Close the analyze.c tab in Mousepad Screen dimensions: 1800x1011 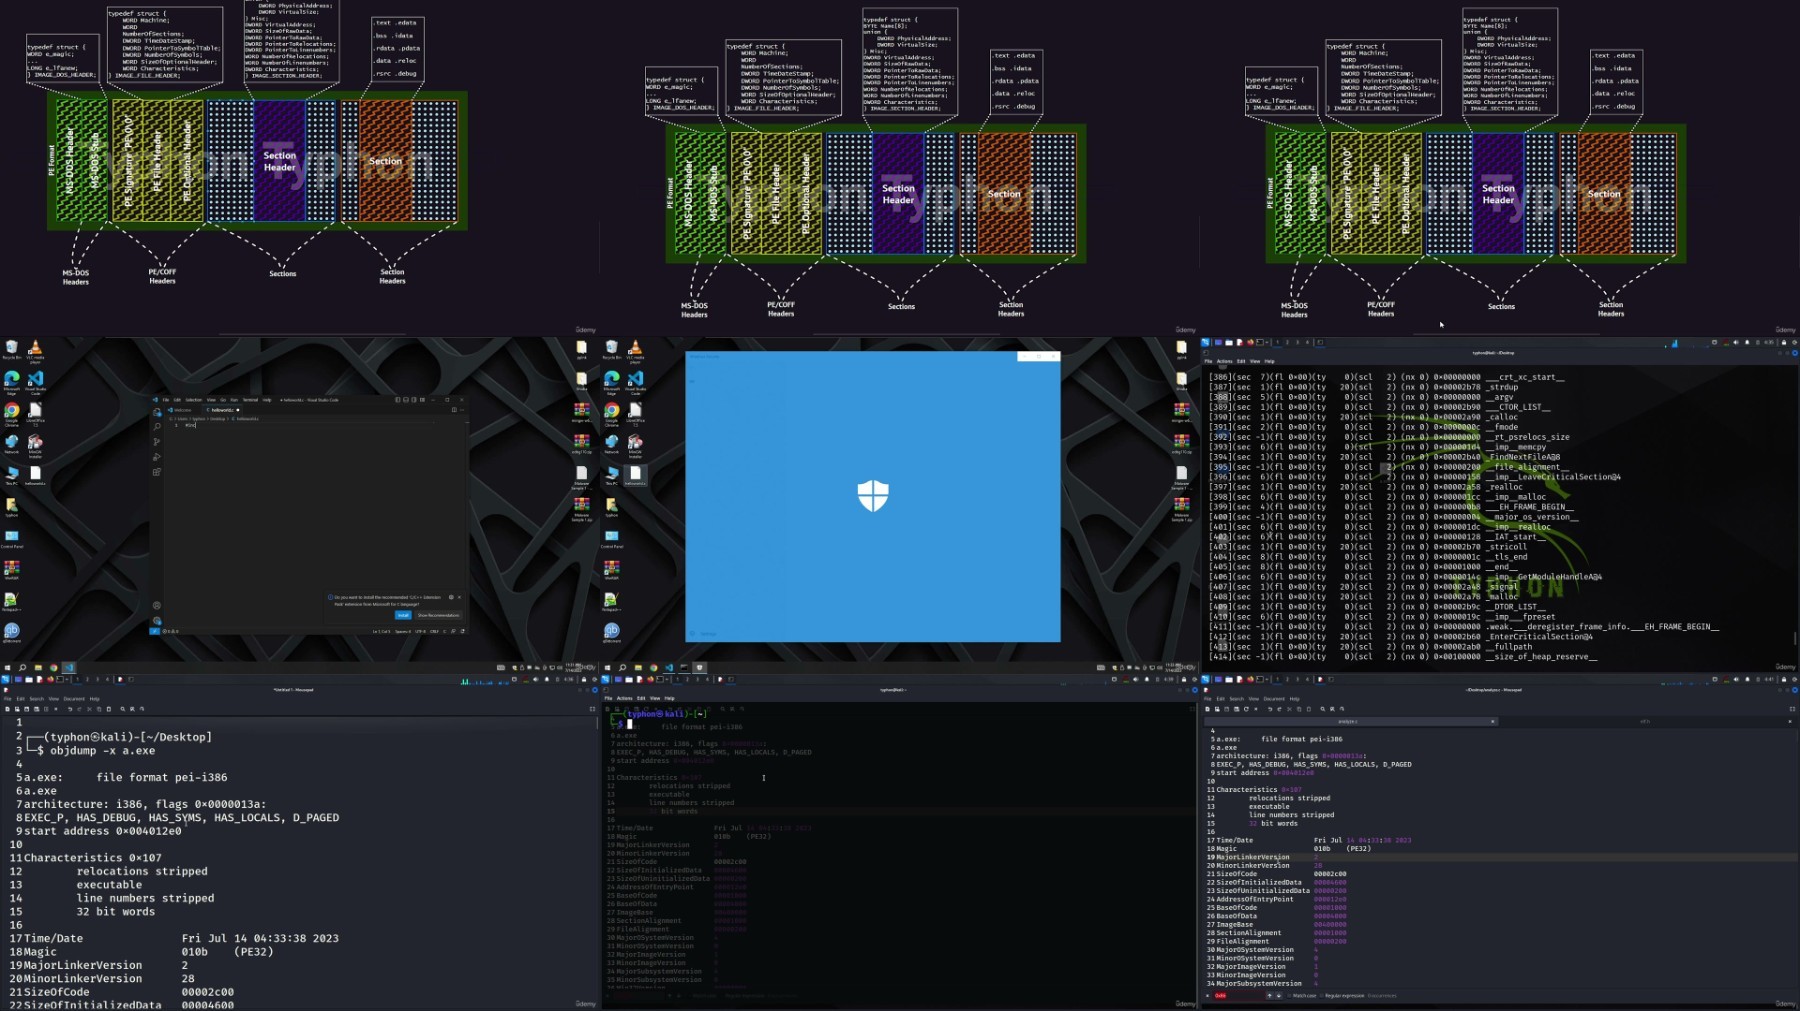point(1492,721)
